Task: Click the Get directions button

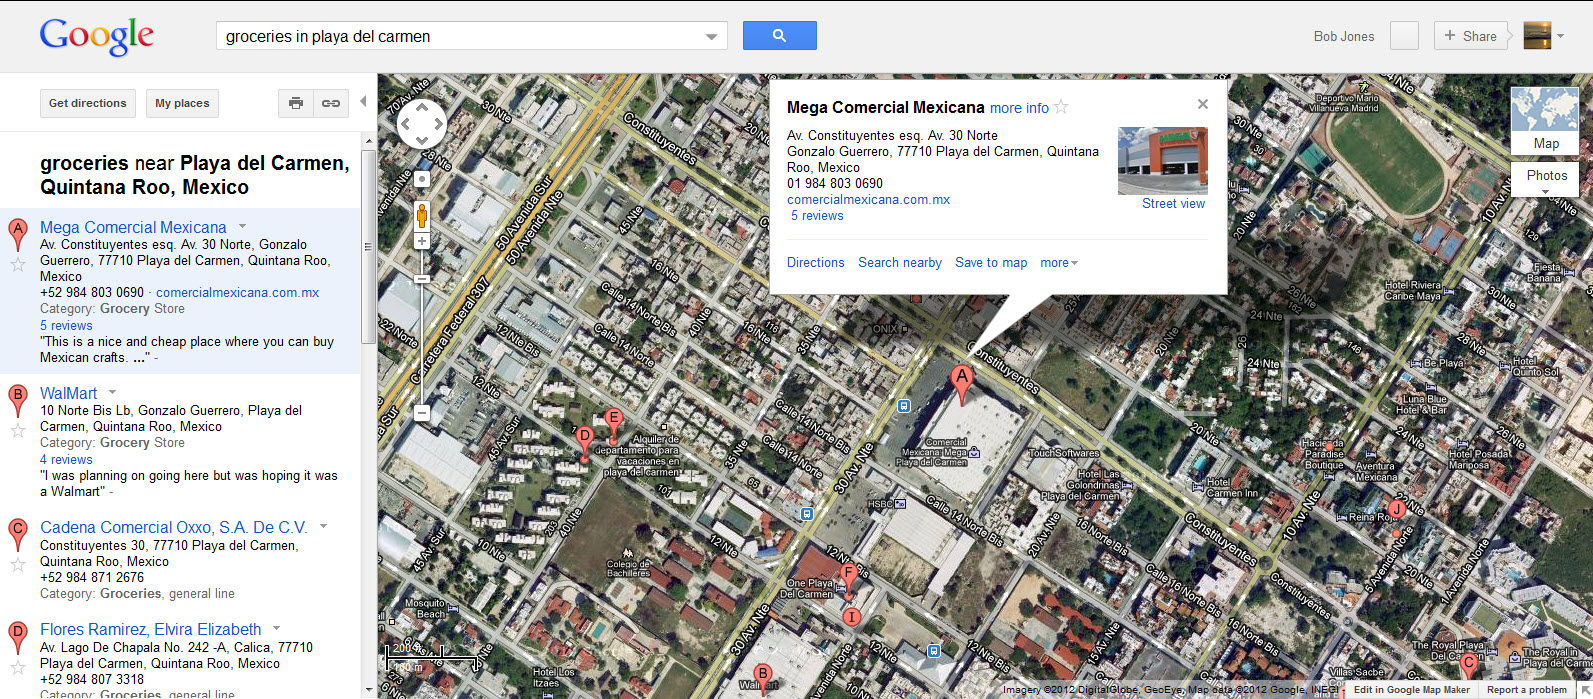Action: (88, 103)
